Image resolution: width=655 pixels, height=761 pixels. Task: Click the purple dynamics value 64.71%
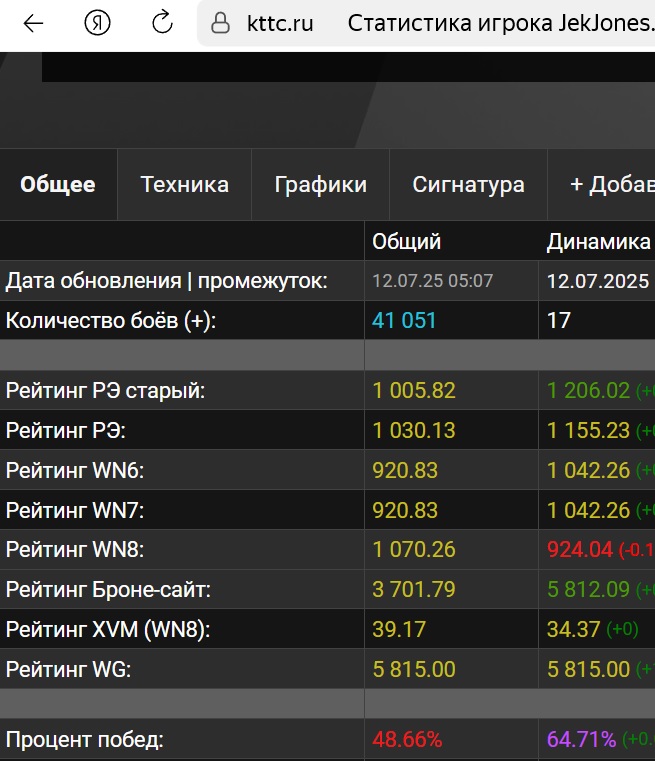pyautogui.click(x=581, y=741)
